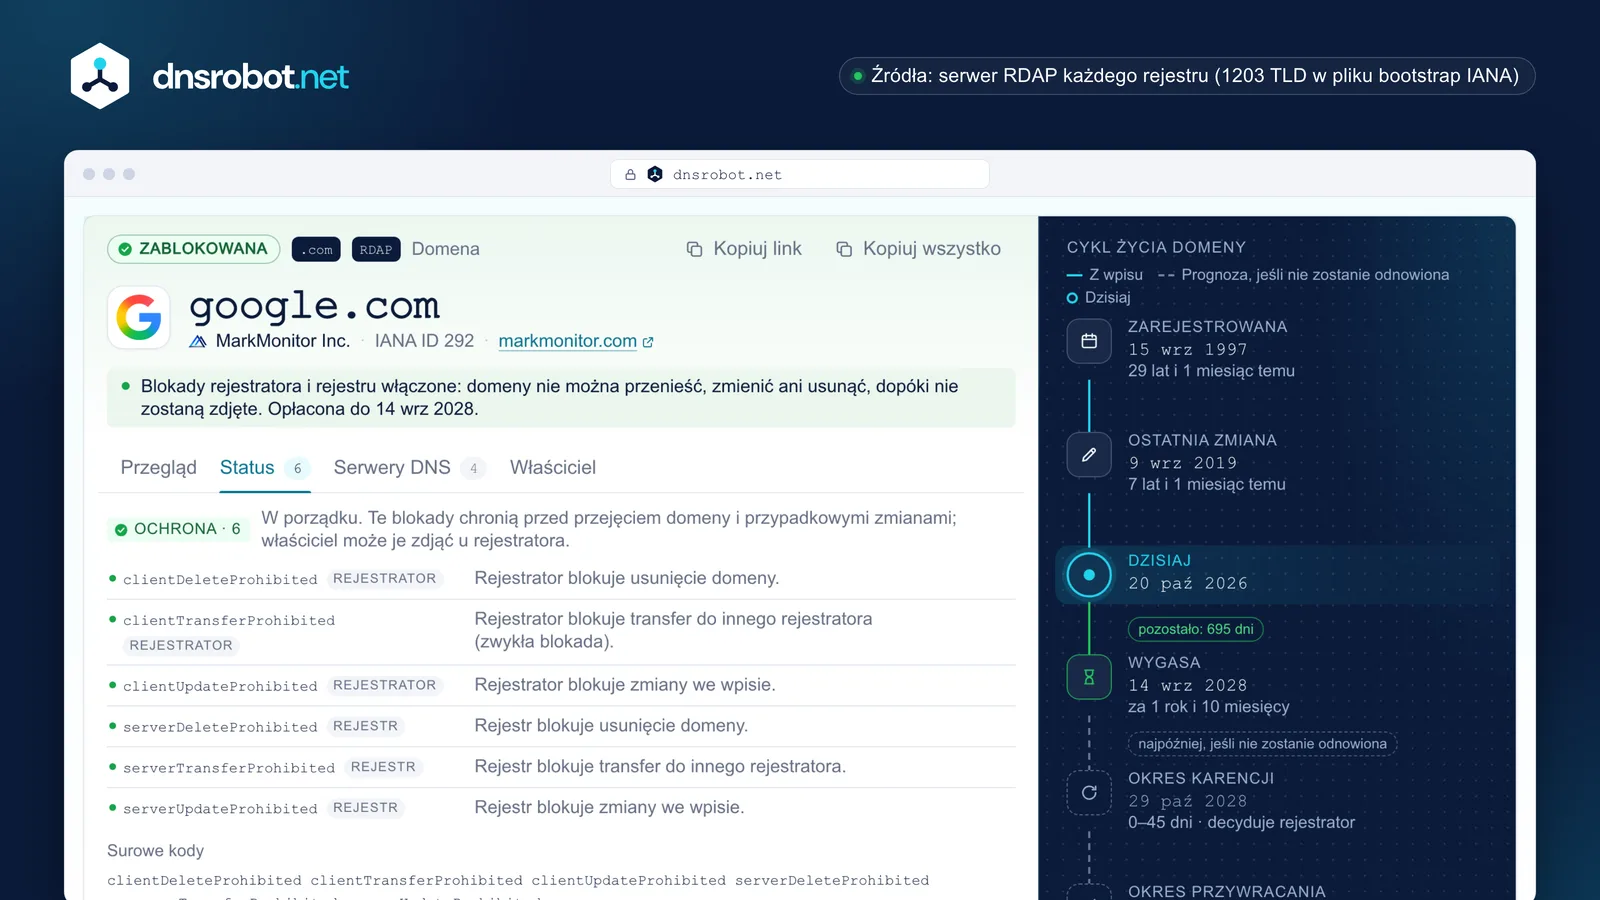Click calendar icon for ZAREJESTROWANA
Screen dimensions: 1600x900
click(x=1089, y=341)
